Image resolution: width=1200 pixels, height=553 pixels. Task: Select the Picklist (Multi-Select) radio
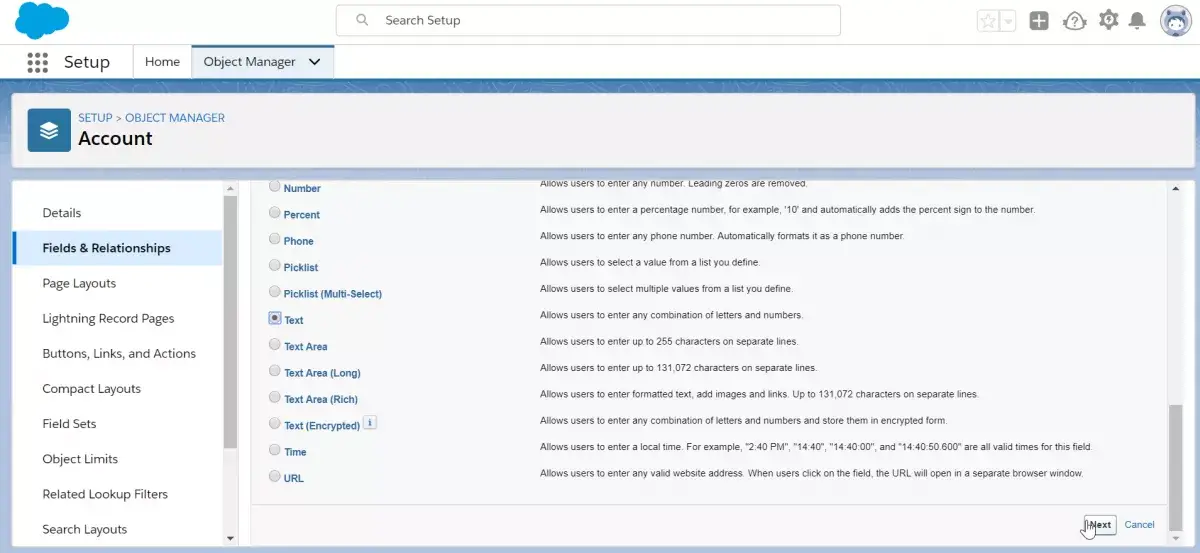pyautogui.click(x=275, y=292)
